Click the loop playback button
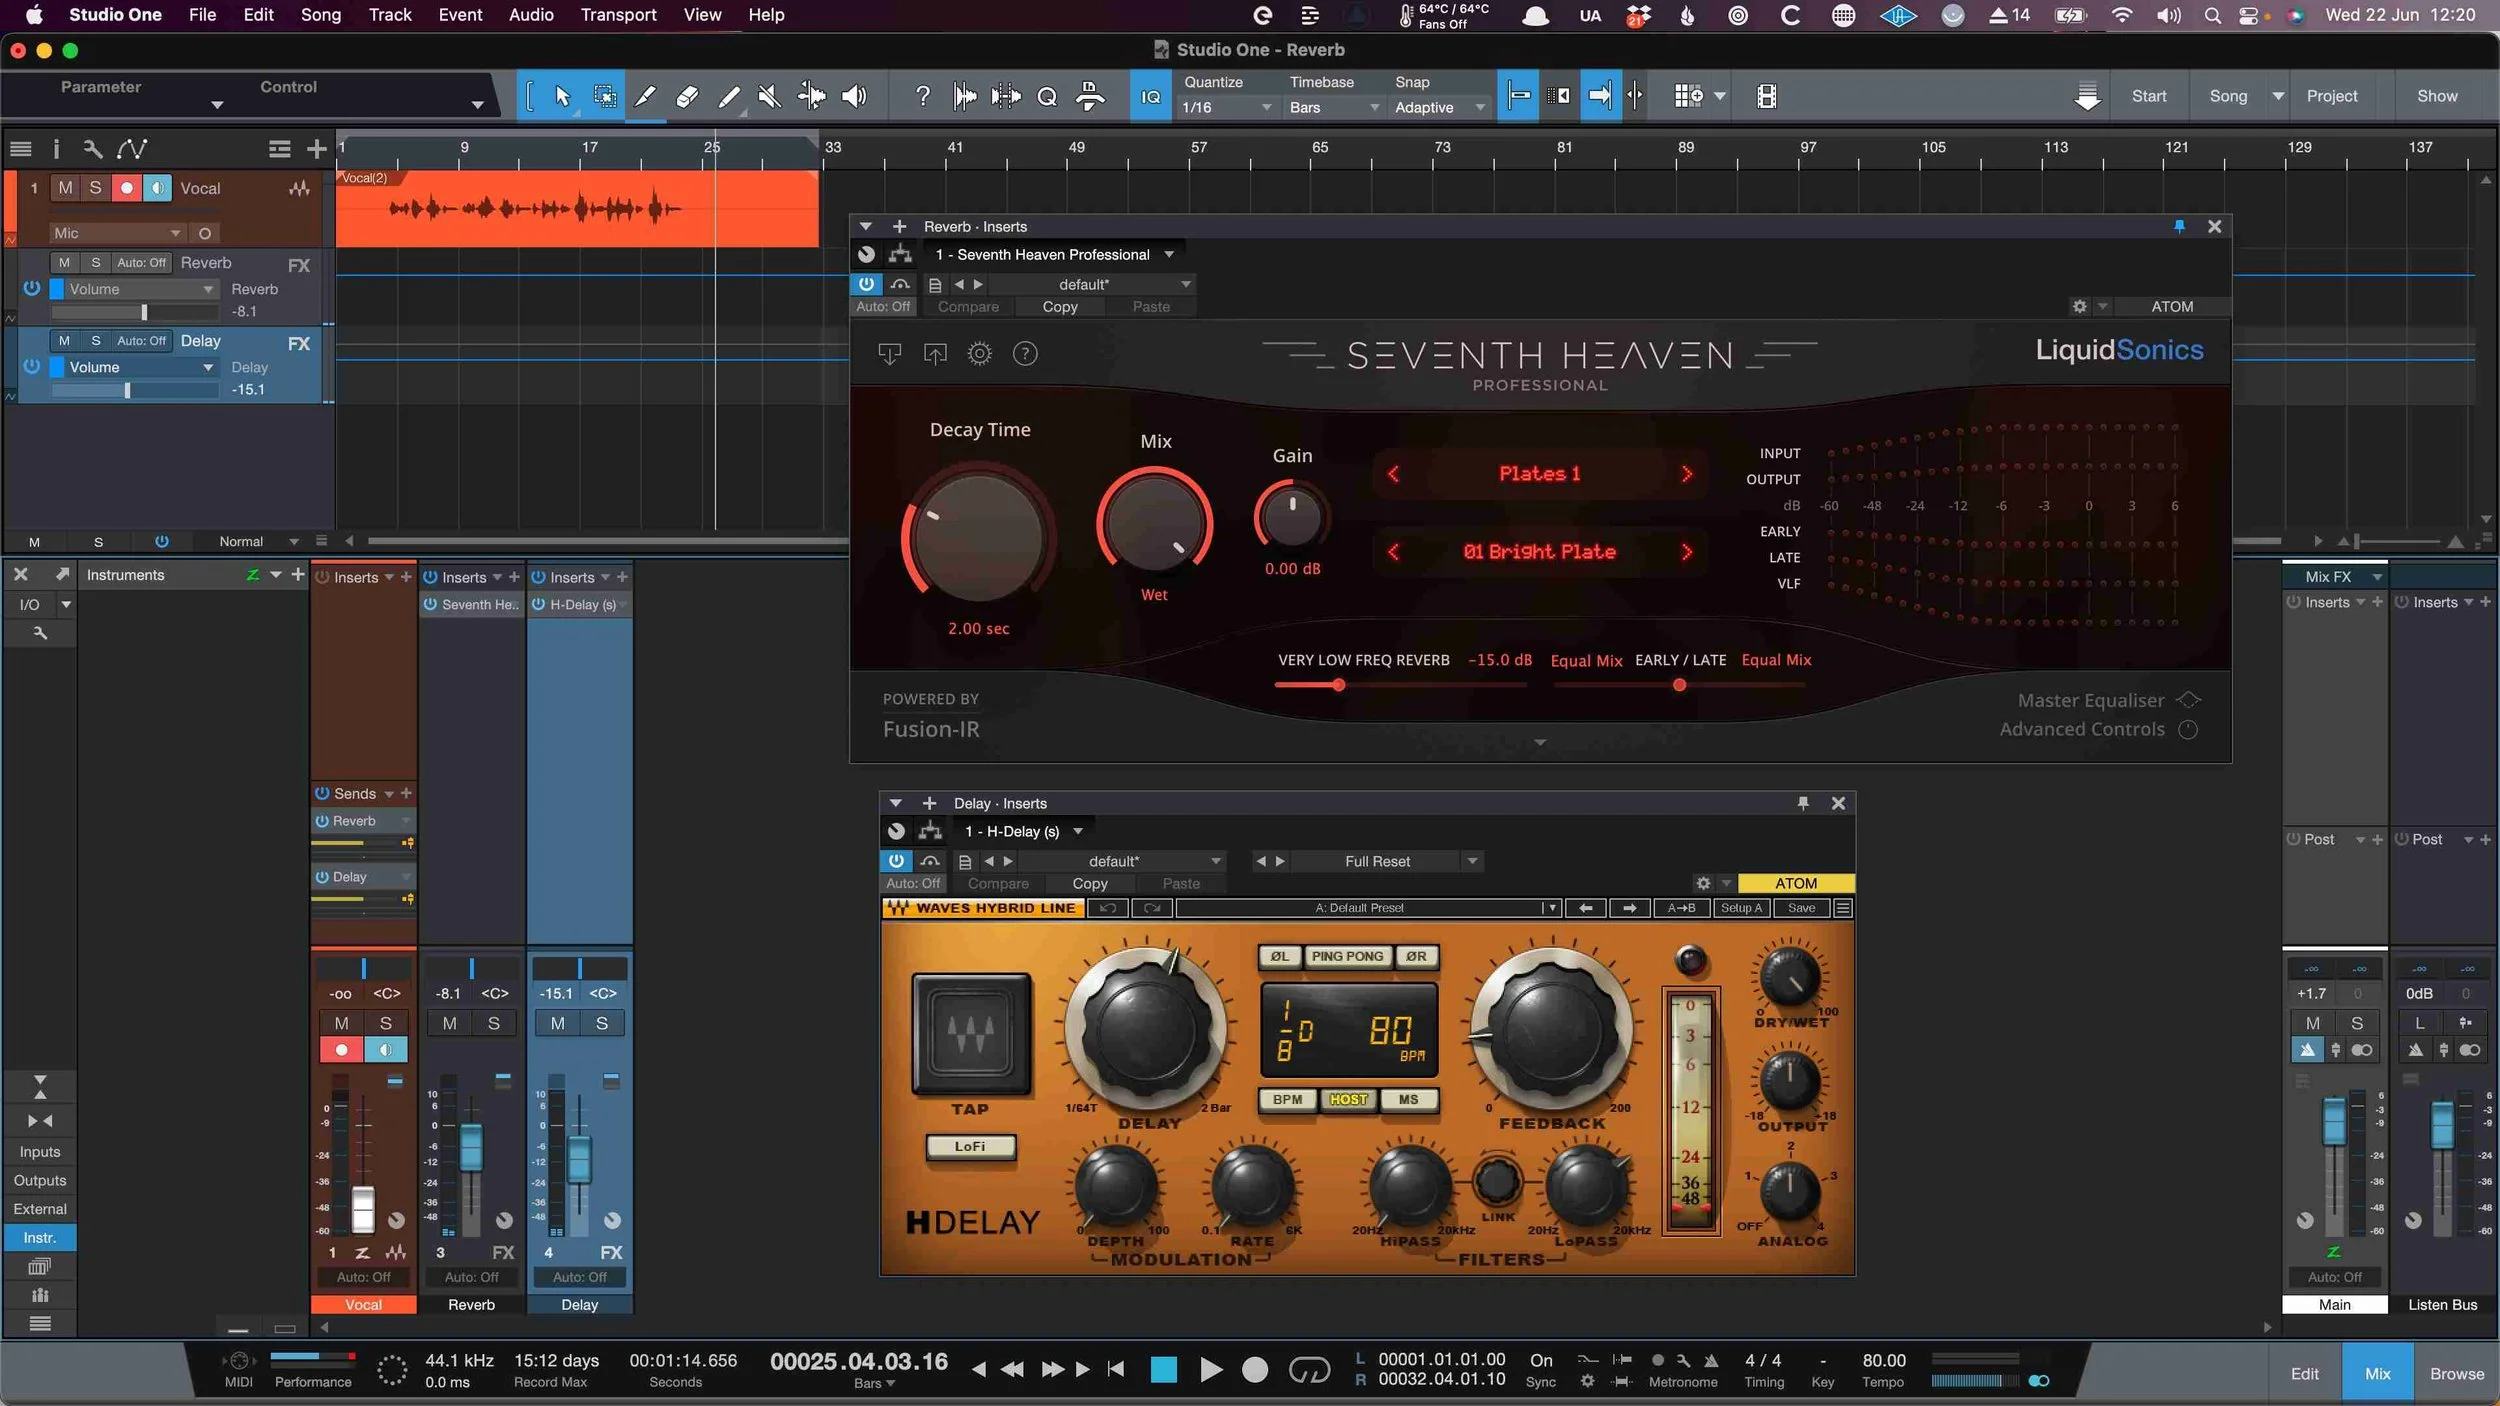The width and height of the screenshot is (2500, 1406). (x=1308, y=1369)
